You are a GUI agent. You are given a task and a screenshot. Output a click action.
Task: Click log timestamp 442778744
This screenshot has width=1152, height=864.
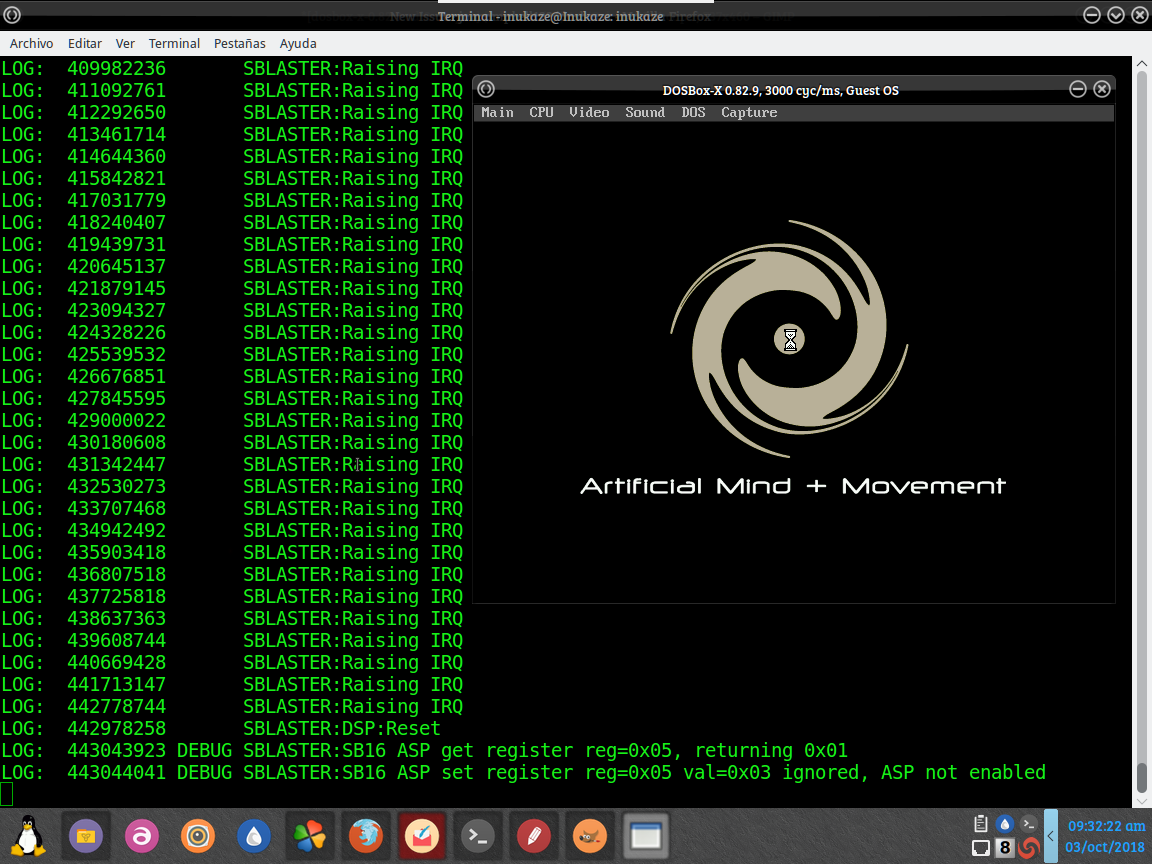coord(117,706)
